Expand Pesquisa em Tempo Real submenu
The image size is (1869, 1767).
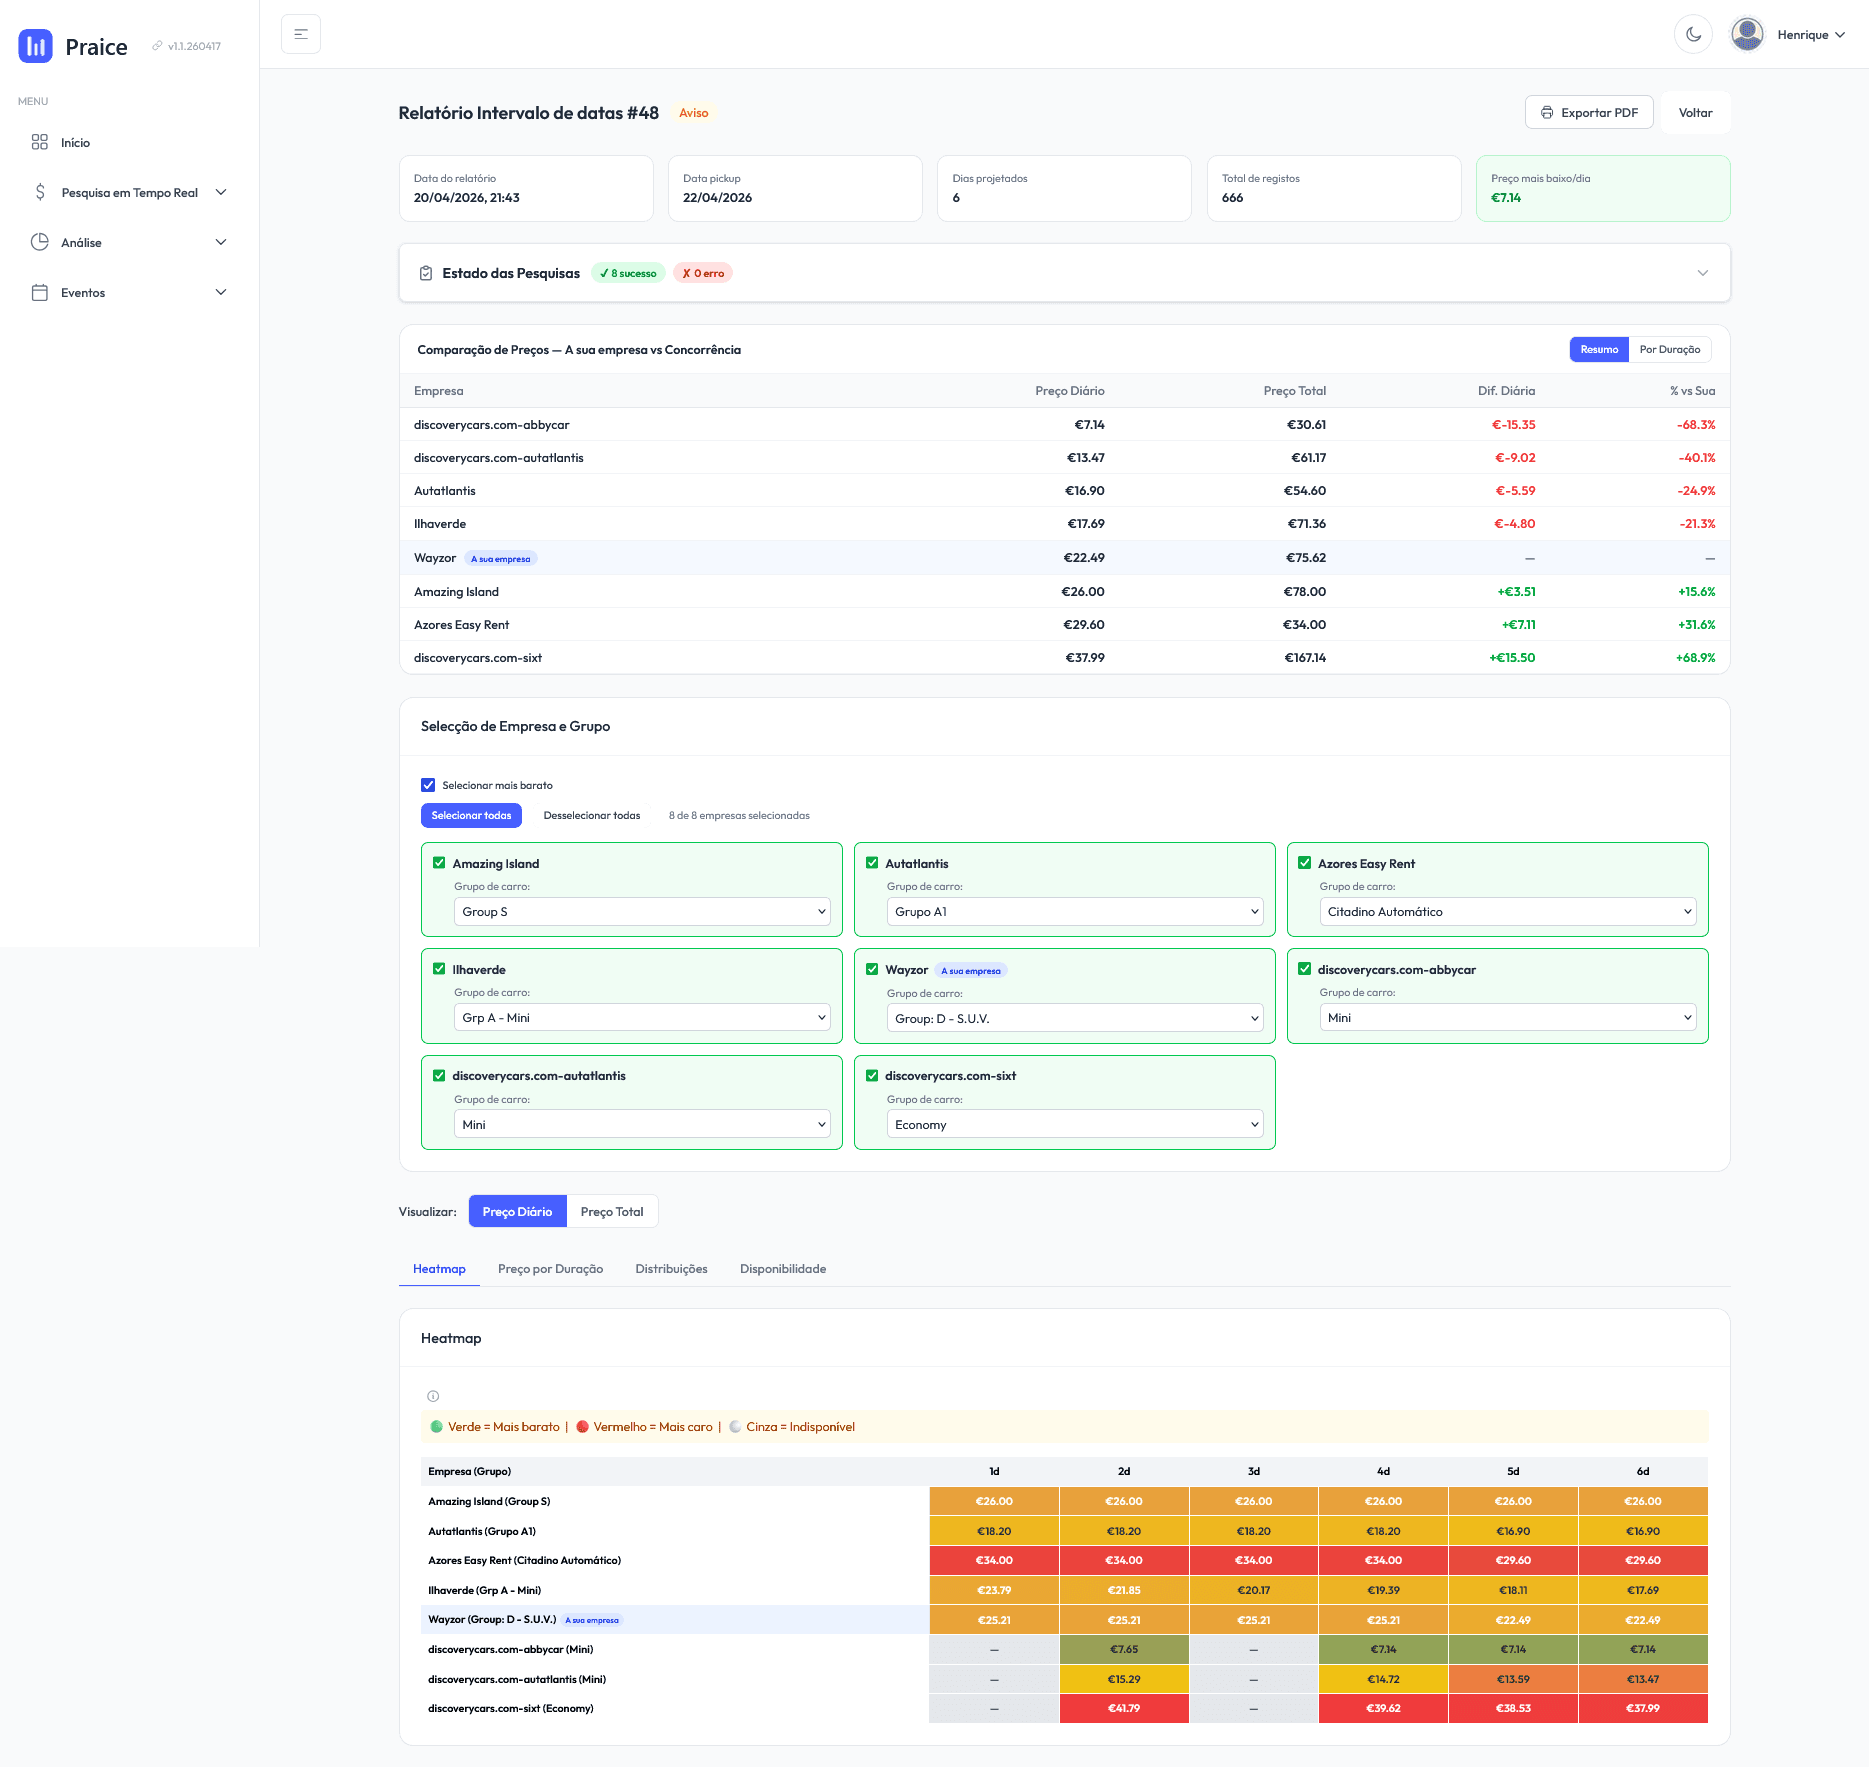(x=221, y=192)
